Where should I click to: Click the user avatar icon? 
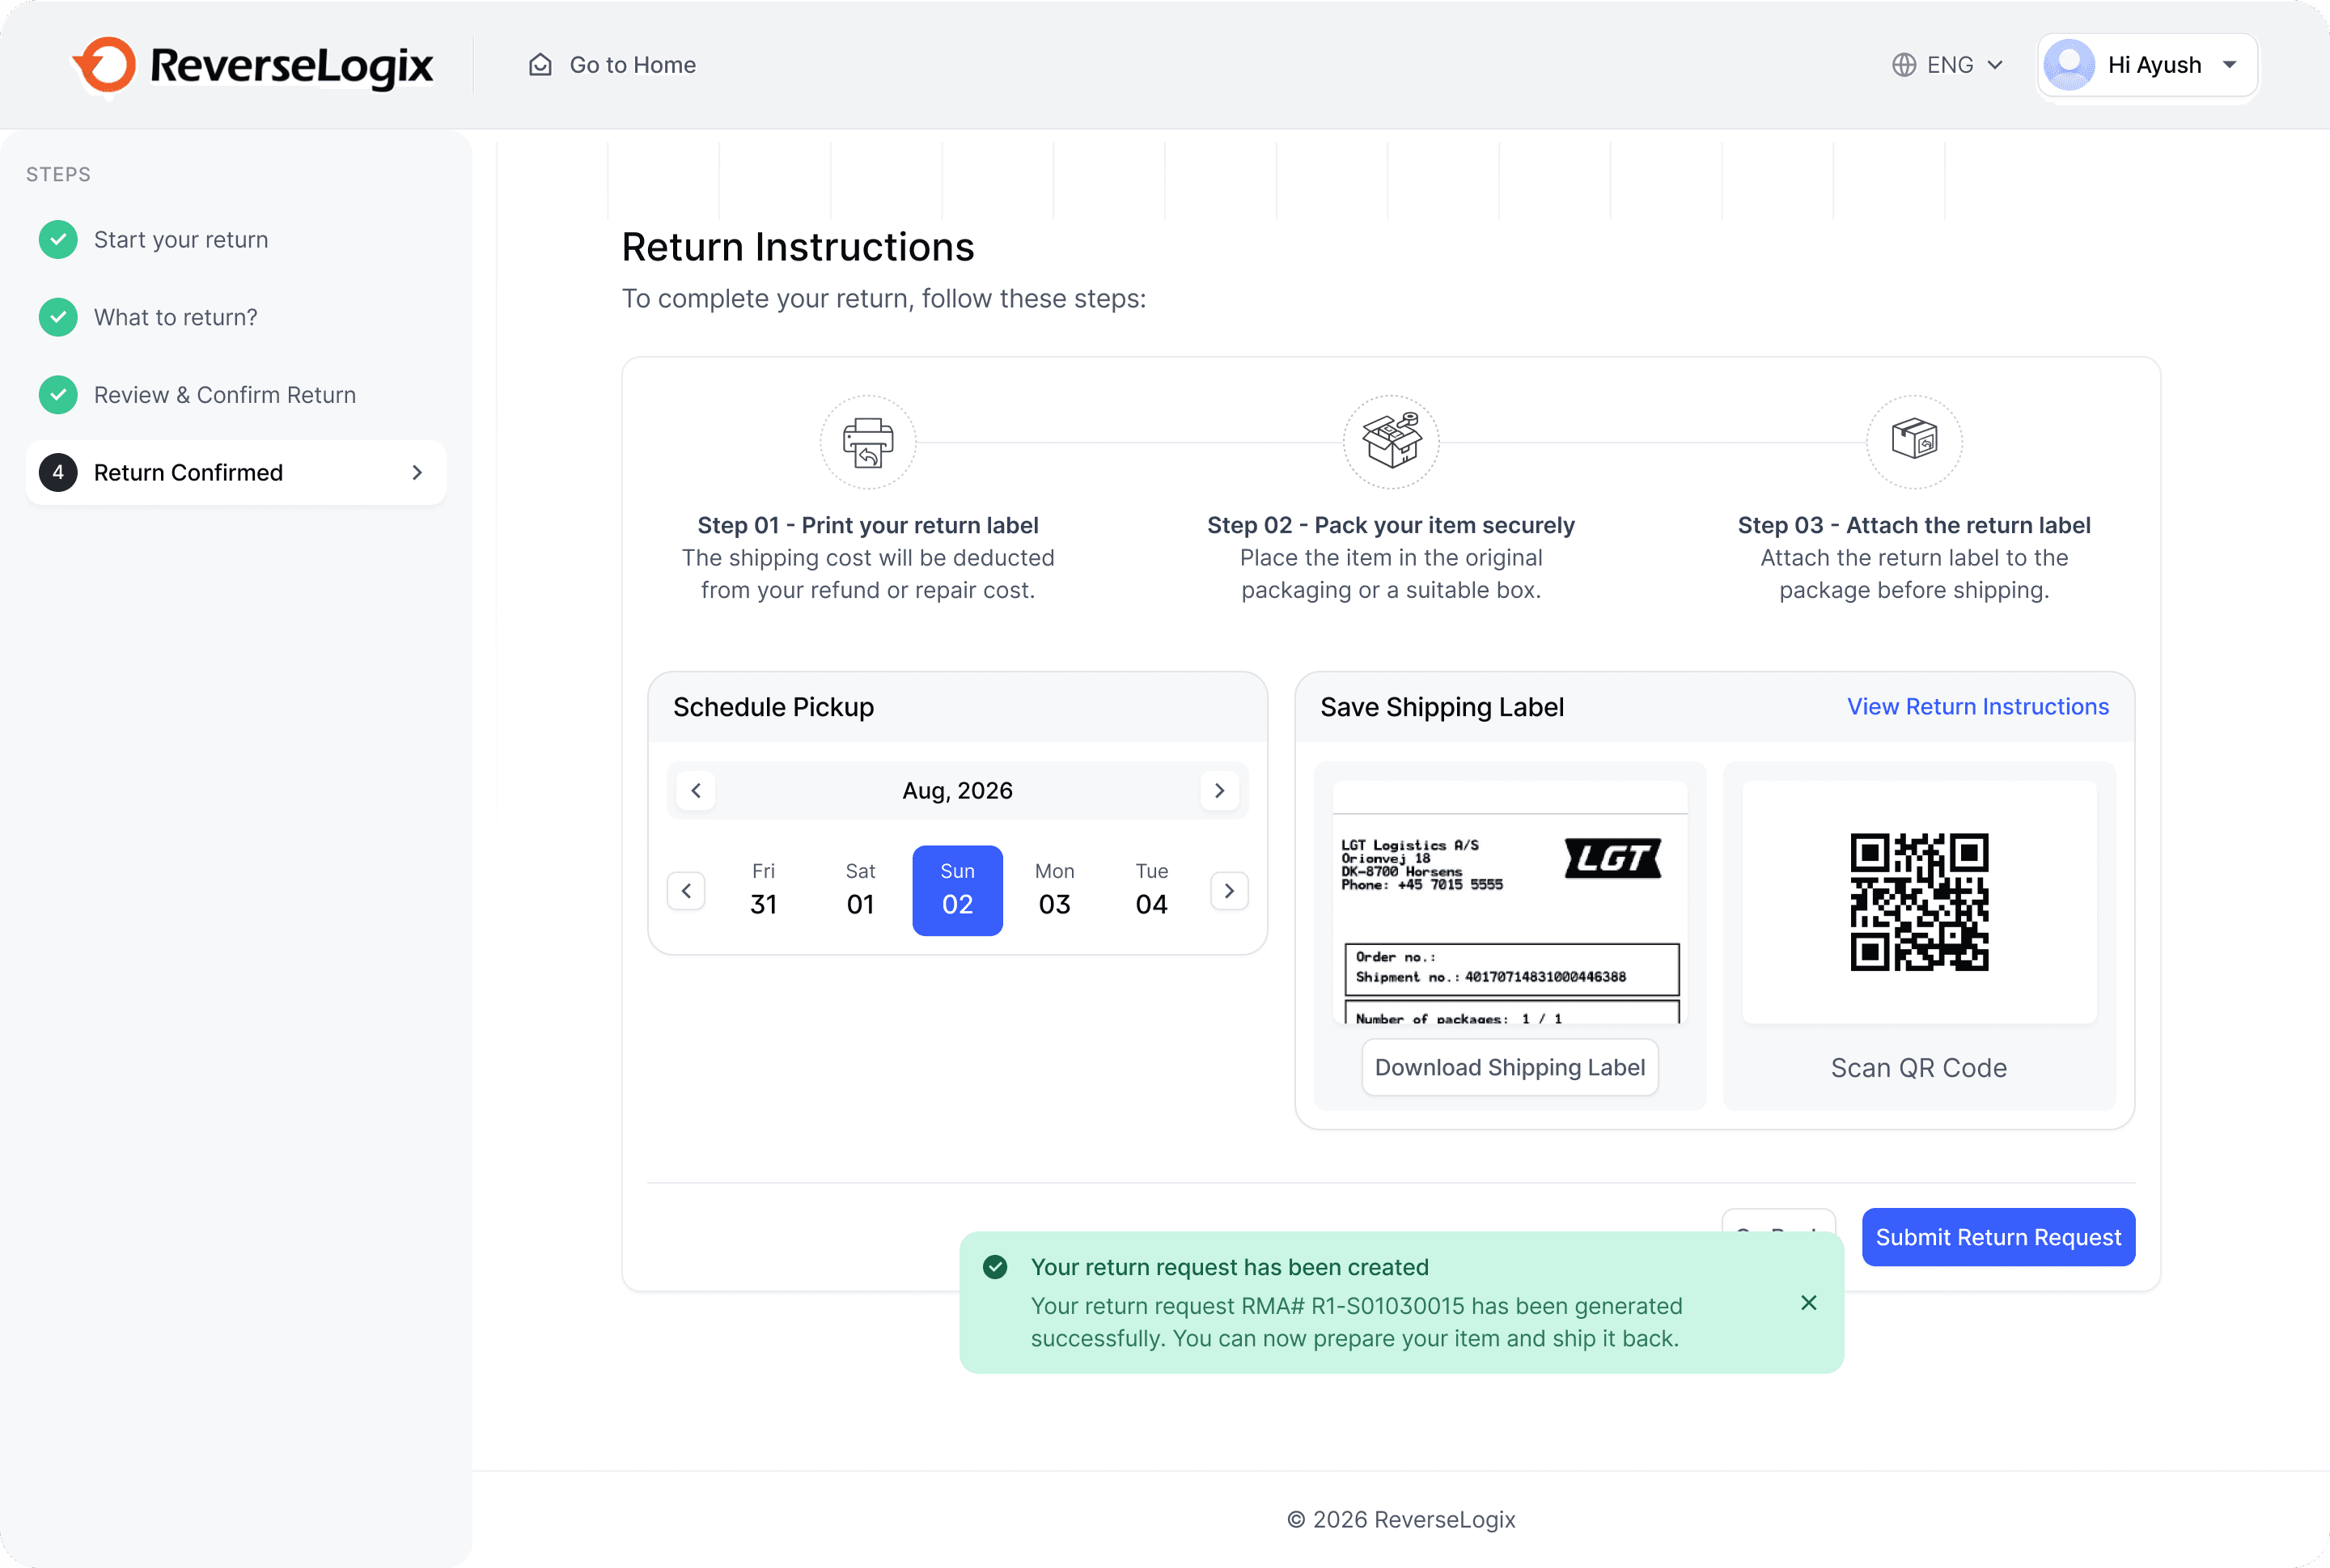click(x=2069, y=65)
